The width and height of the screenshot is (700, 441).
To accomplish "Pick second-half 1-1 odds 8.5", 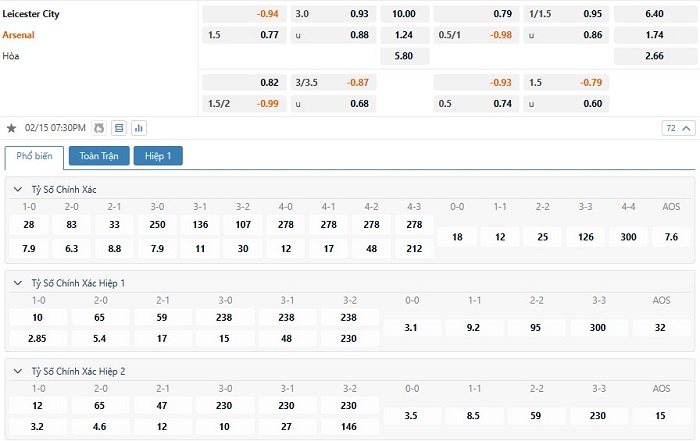I will pos(474,415).
